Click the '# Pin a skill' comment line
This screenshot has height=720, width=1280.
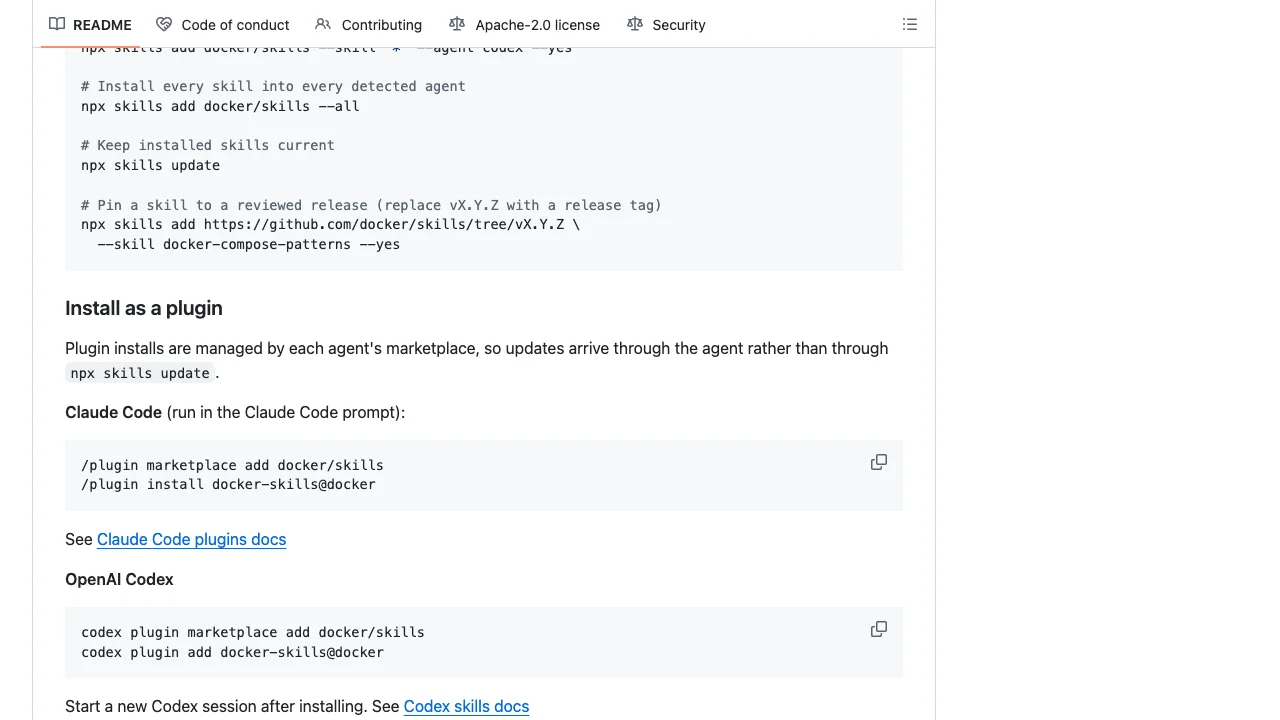point(371,205)
